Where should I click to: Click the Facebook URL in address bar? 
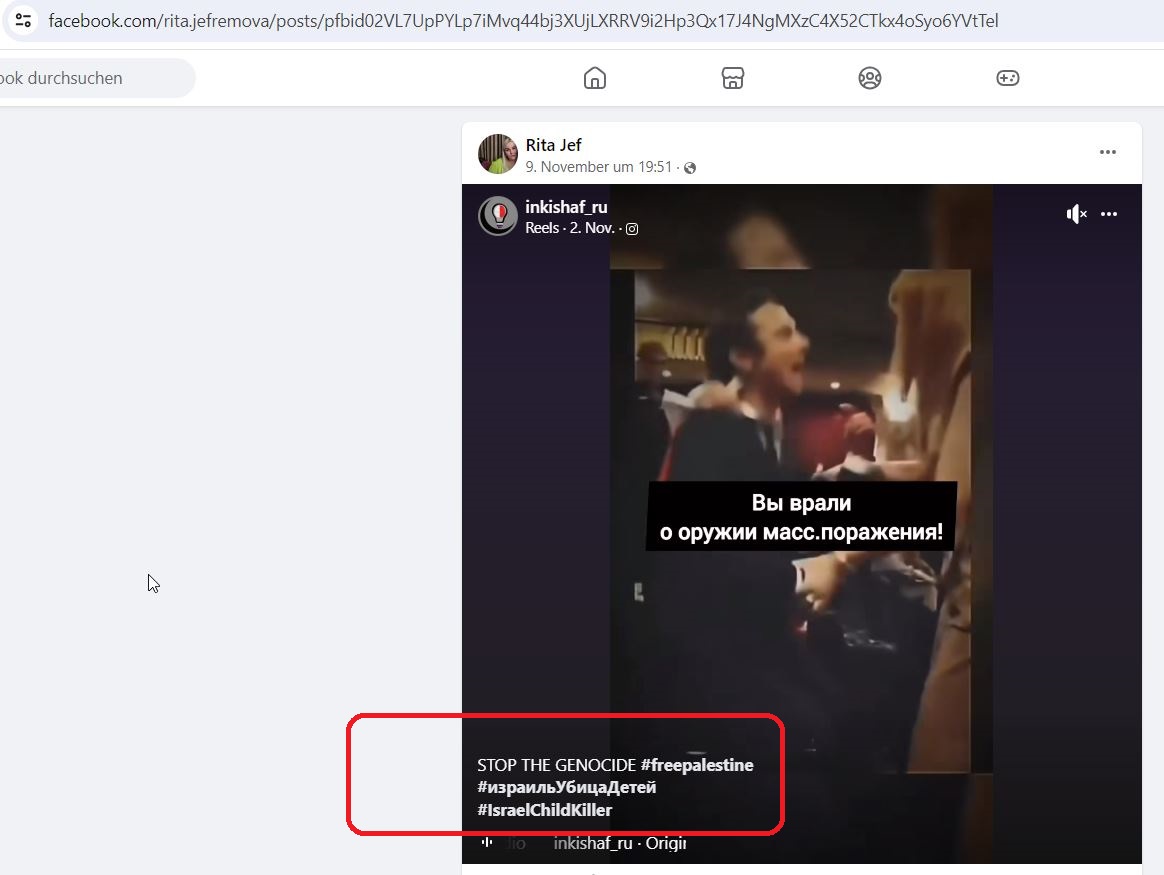(523, 21)
